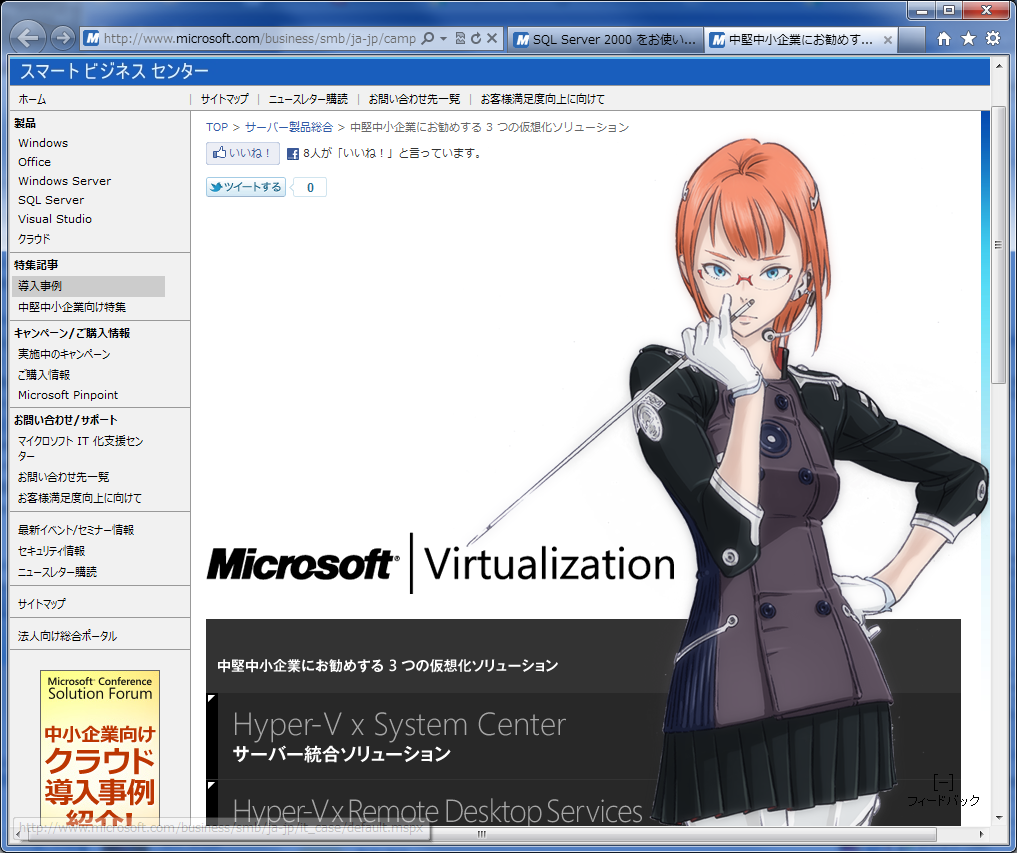
Task: Click the Refresh icon in address bar
Action: tap(476, 39)
